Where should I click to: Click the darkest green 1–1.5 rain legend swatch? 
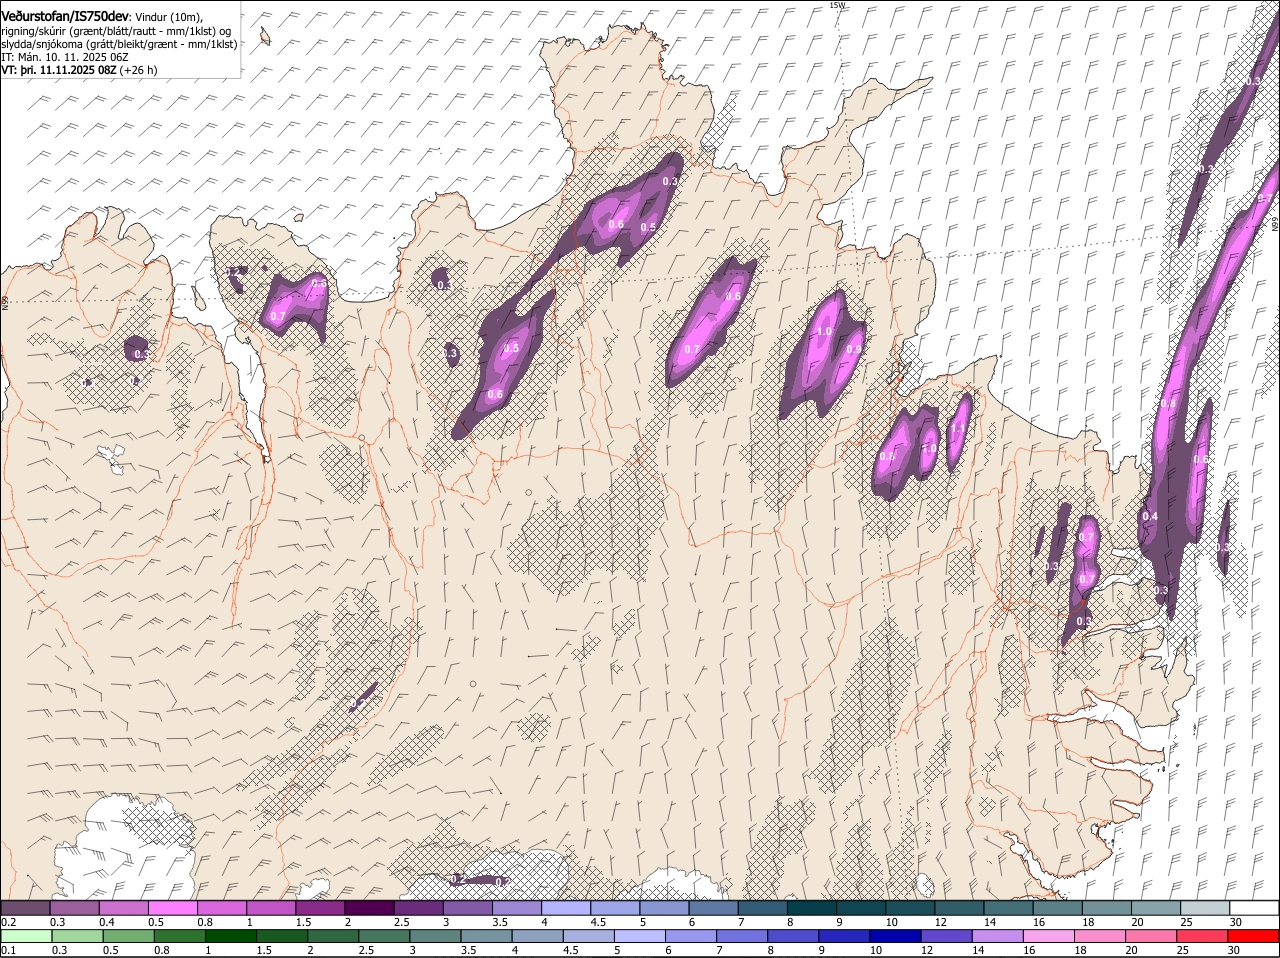230,937
